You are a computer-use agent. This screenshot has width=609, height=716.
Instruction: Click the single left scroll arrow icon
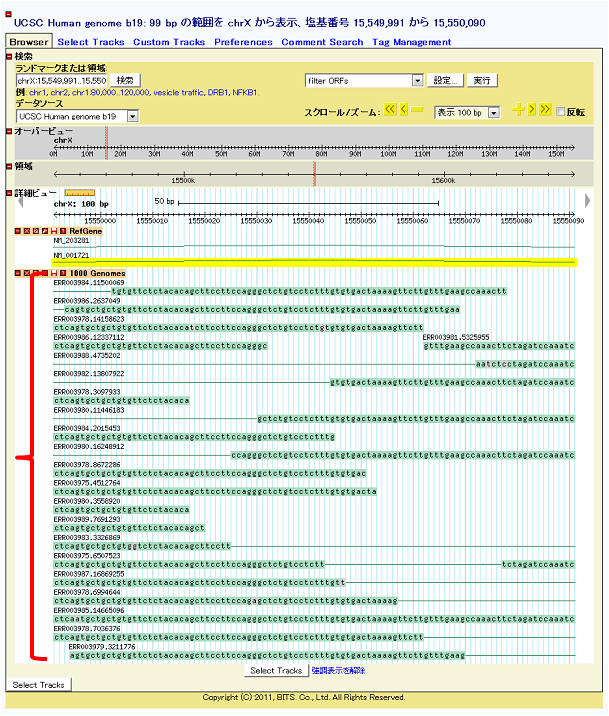(404, 110)
